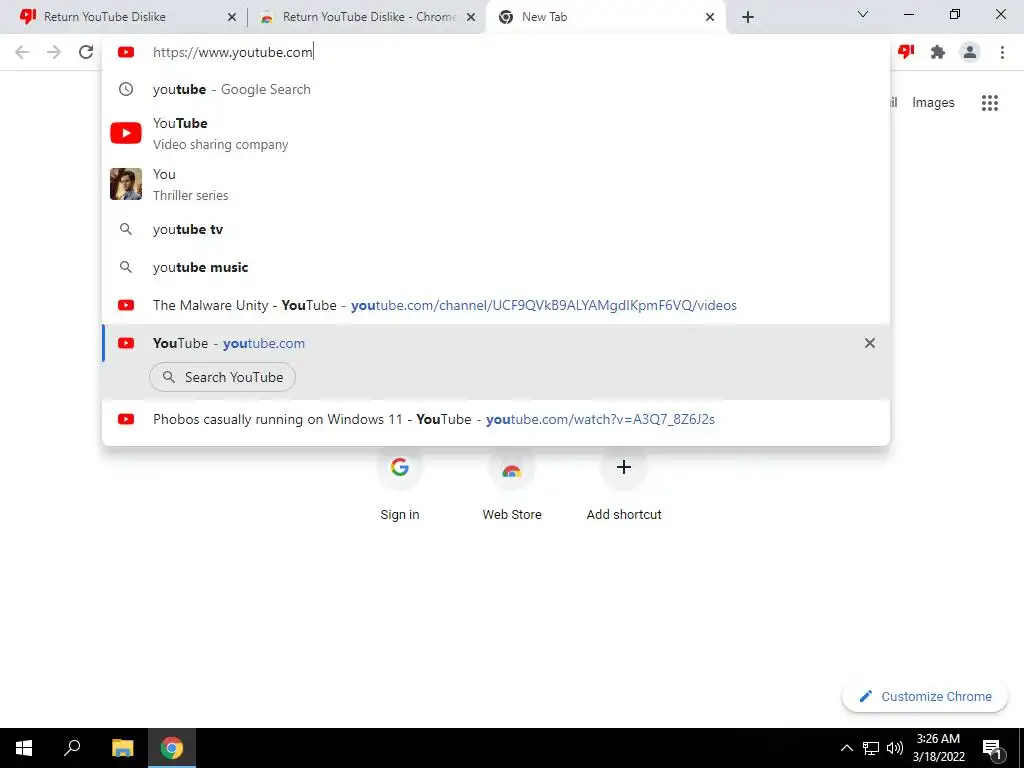Open the taskbar clock and date
This screenshot has height=768, width=1024.
938,748
